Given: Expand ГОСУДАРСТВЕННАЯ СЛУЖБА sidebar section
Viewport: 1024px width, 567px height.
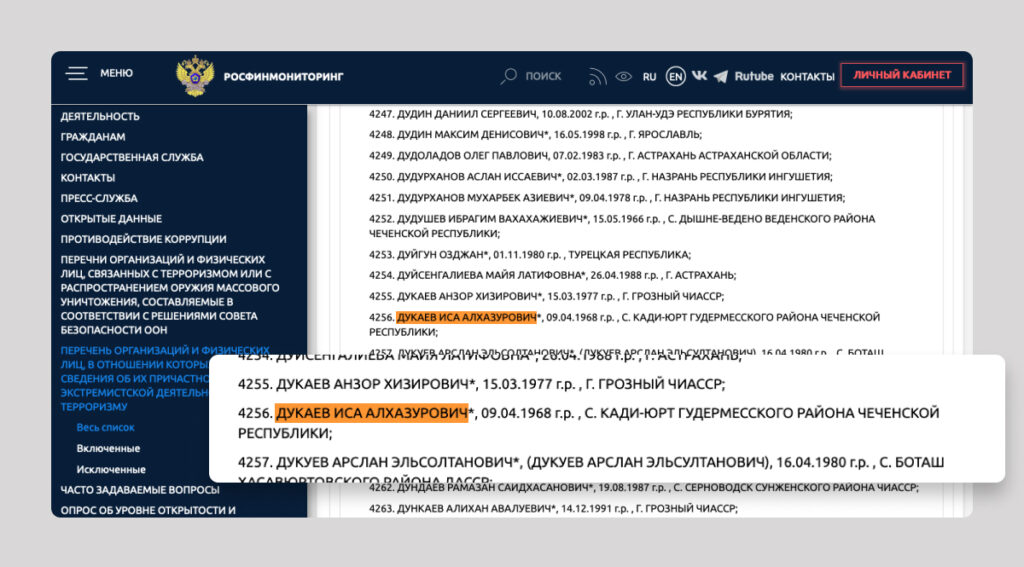Looking at the screenshot, I should 131,157.
